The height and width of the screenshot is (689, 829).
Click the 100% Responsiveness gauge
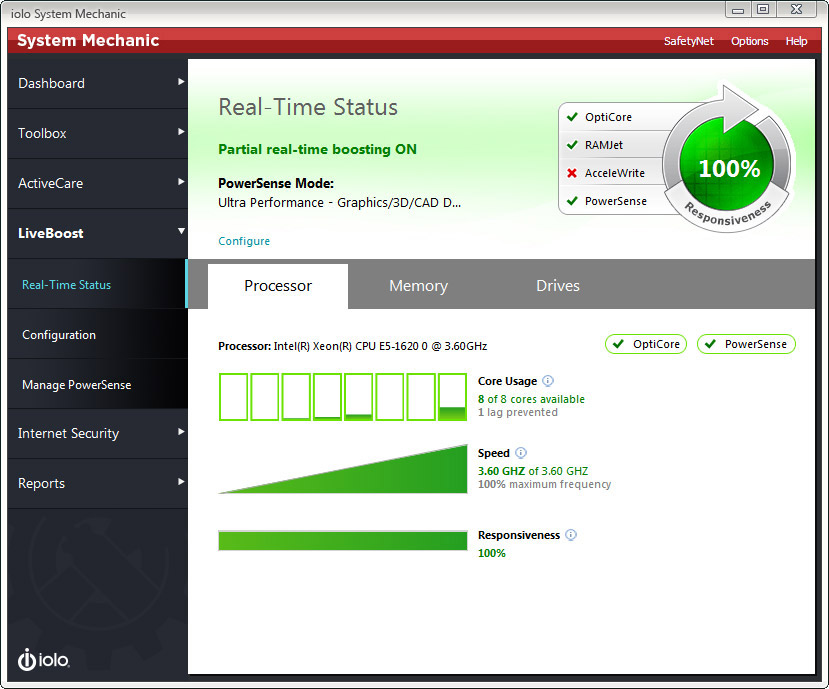pos(729,169)
